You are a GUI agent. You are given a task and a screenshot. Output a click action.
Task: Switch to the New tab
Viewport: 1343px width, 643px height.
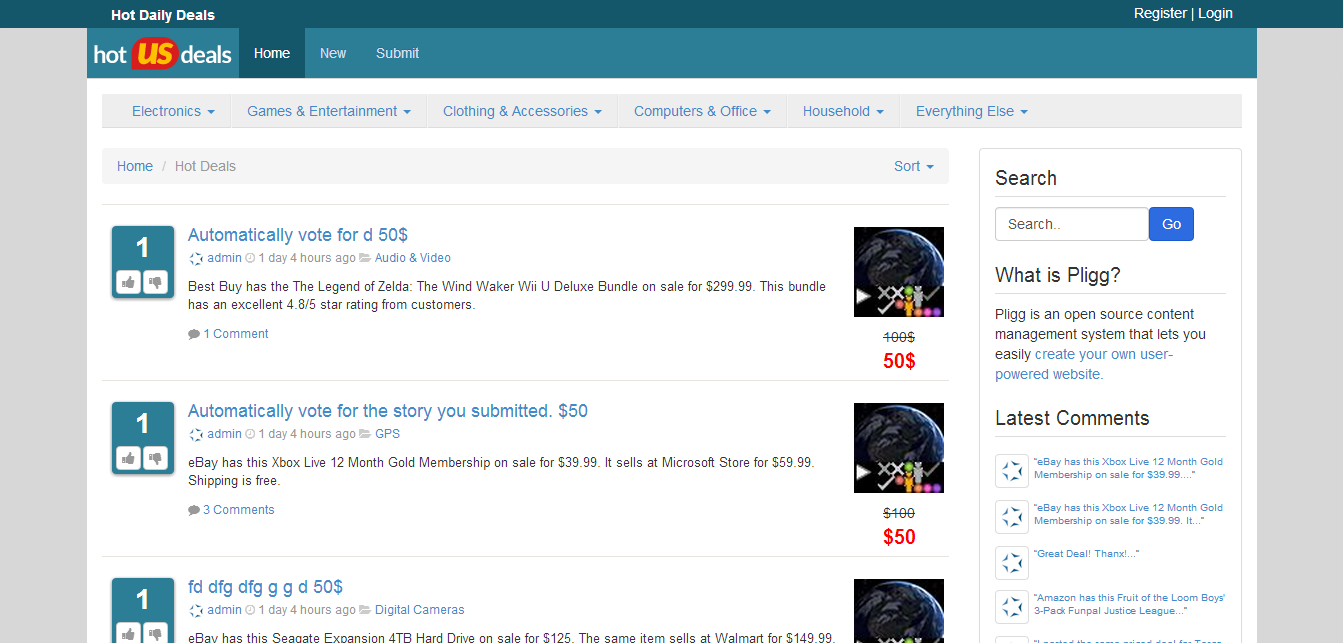(333, 53)
